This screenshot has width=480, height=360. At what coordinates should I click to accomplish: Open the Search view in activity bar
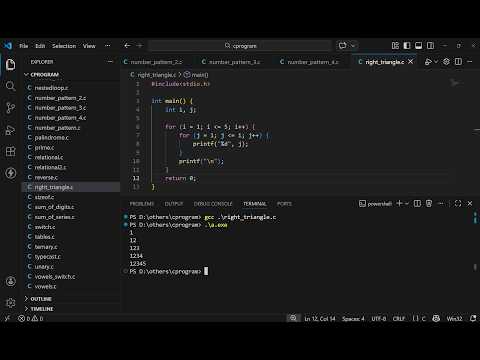pos(10,86)
